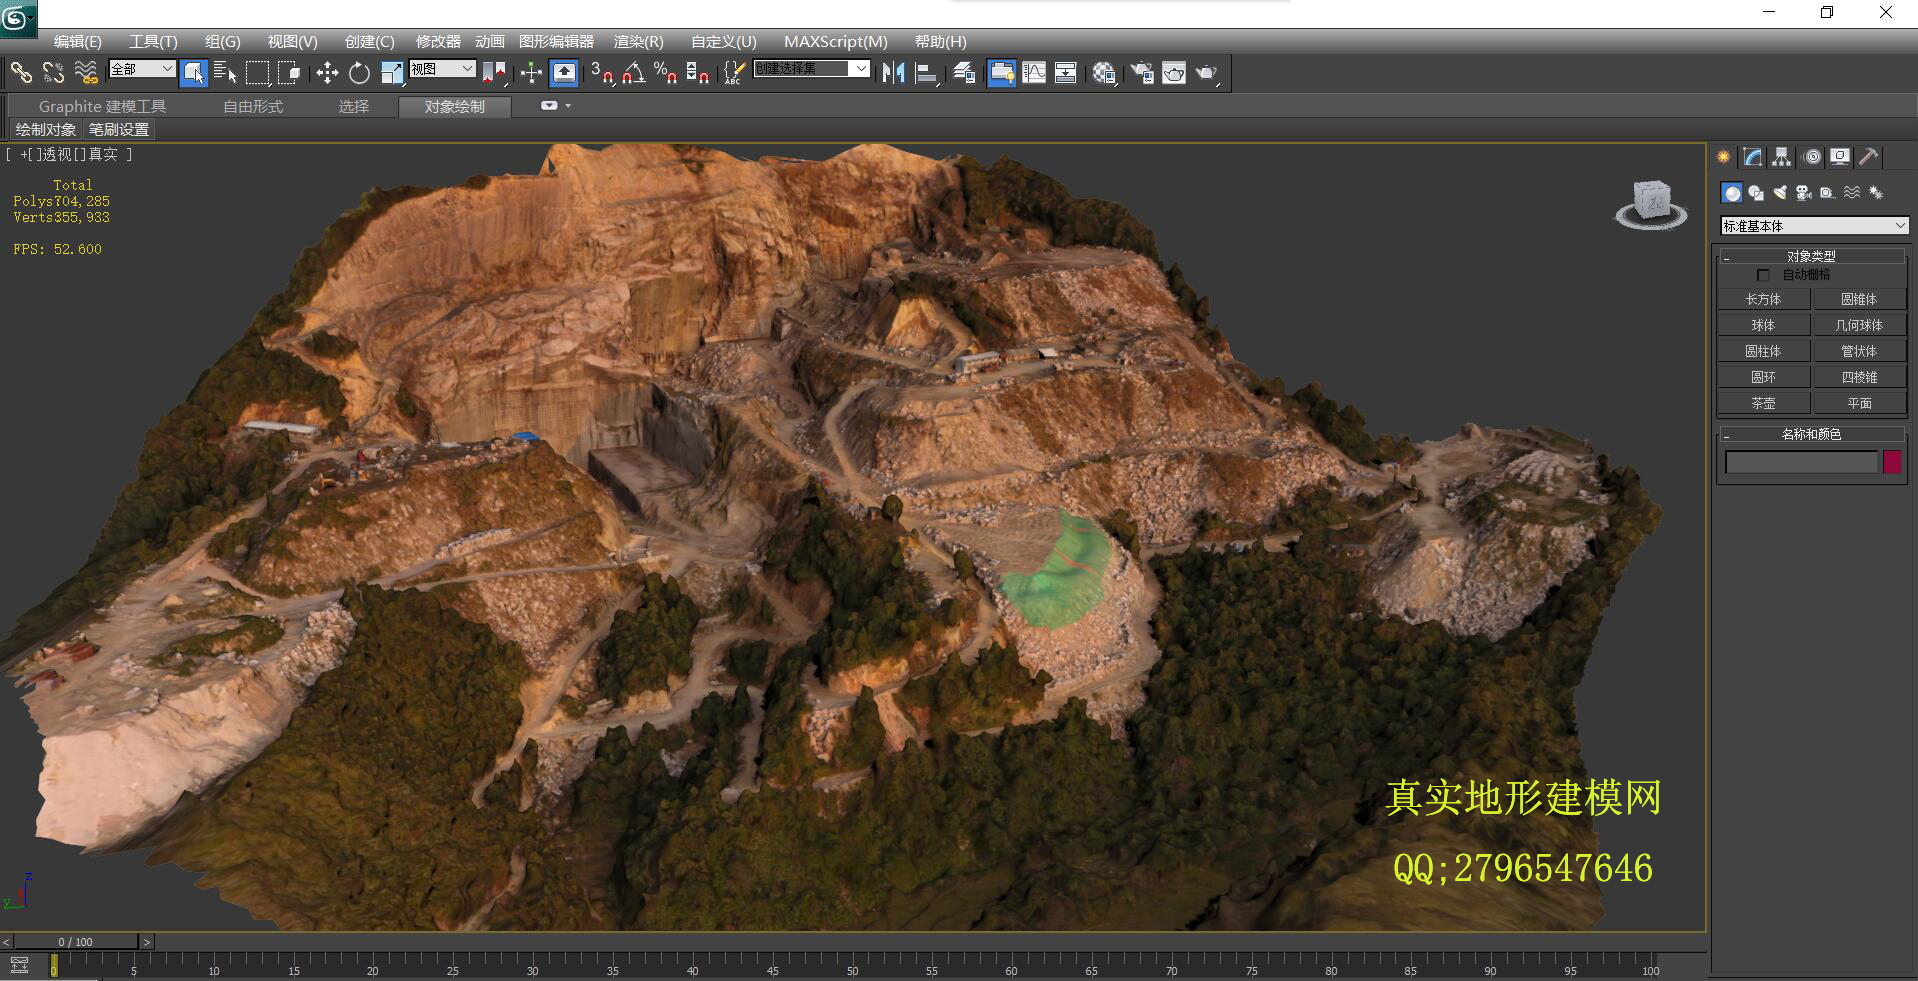
Task: Click the Render Production teapot icon
Action: tap(1207, 72)
